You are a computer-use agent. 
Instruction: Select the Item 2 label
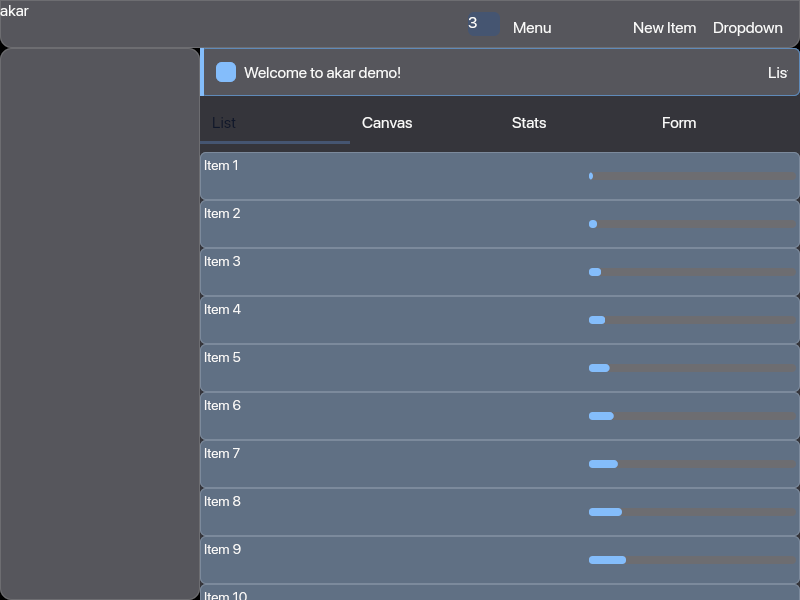pos(222,213)
